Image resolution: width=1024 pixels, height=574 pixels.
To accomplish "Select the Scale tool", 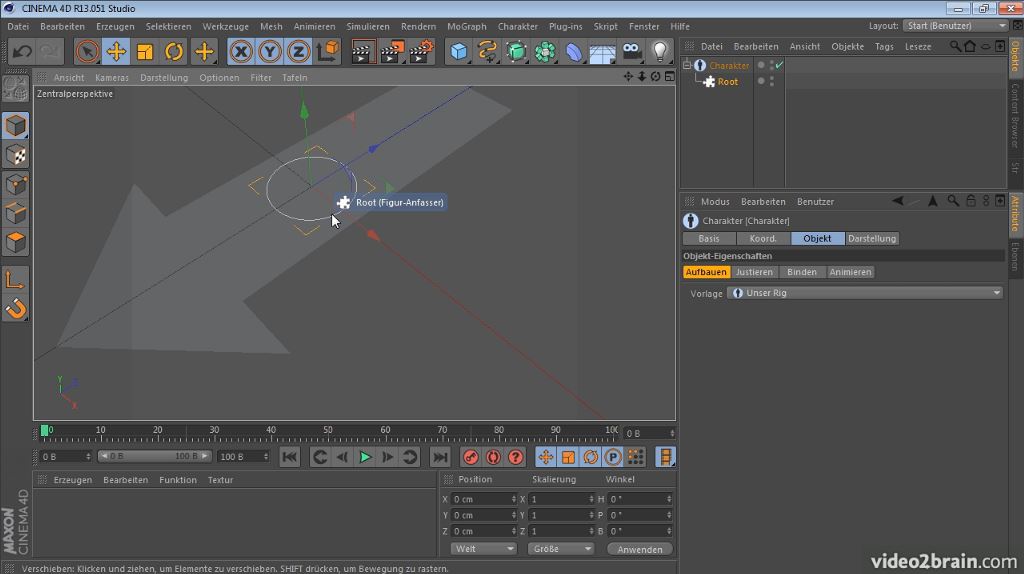I will [x=145, y=52].
